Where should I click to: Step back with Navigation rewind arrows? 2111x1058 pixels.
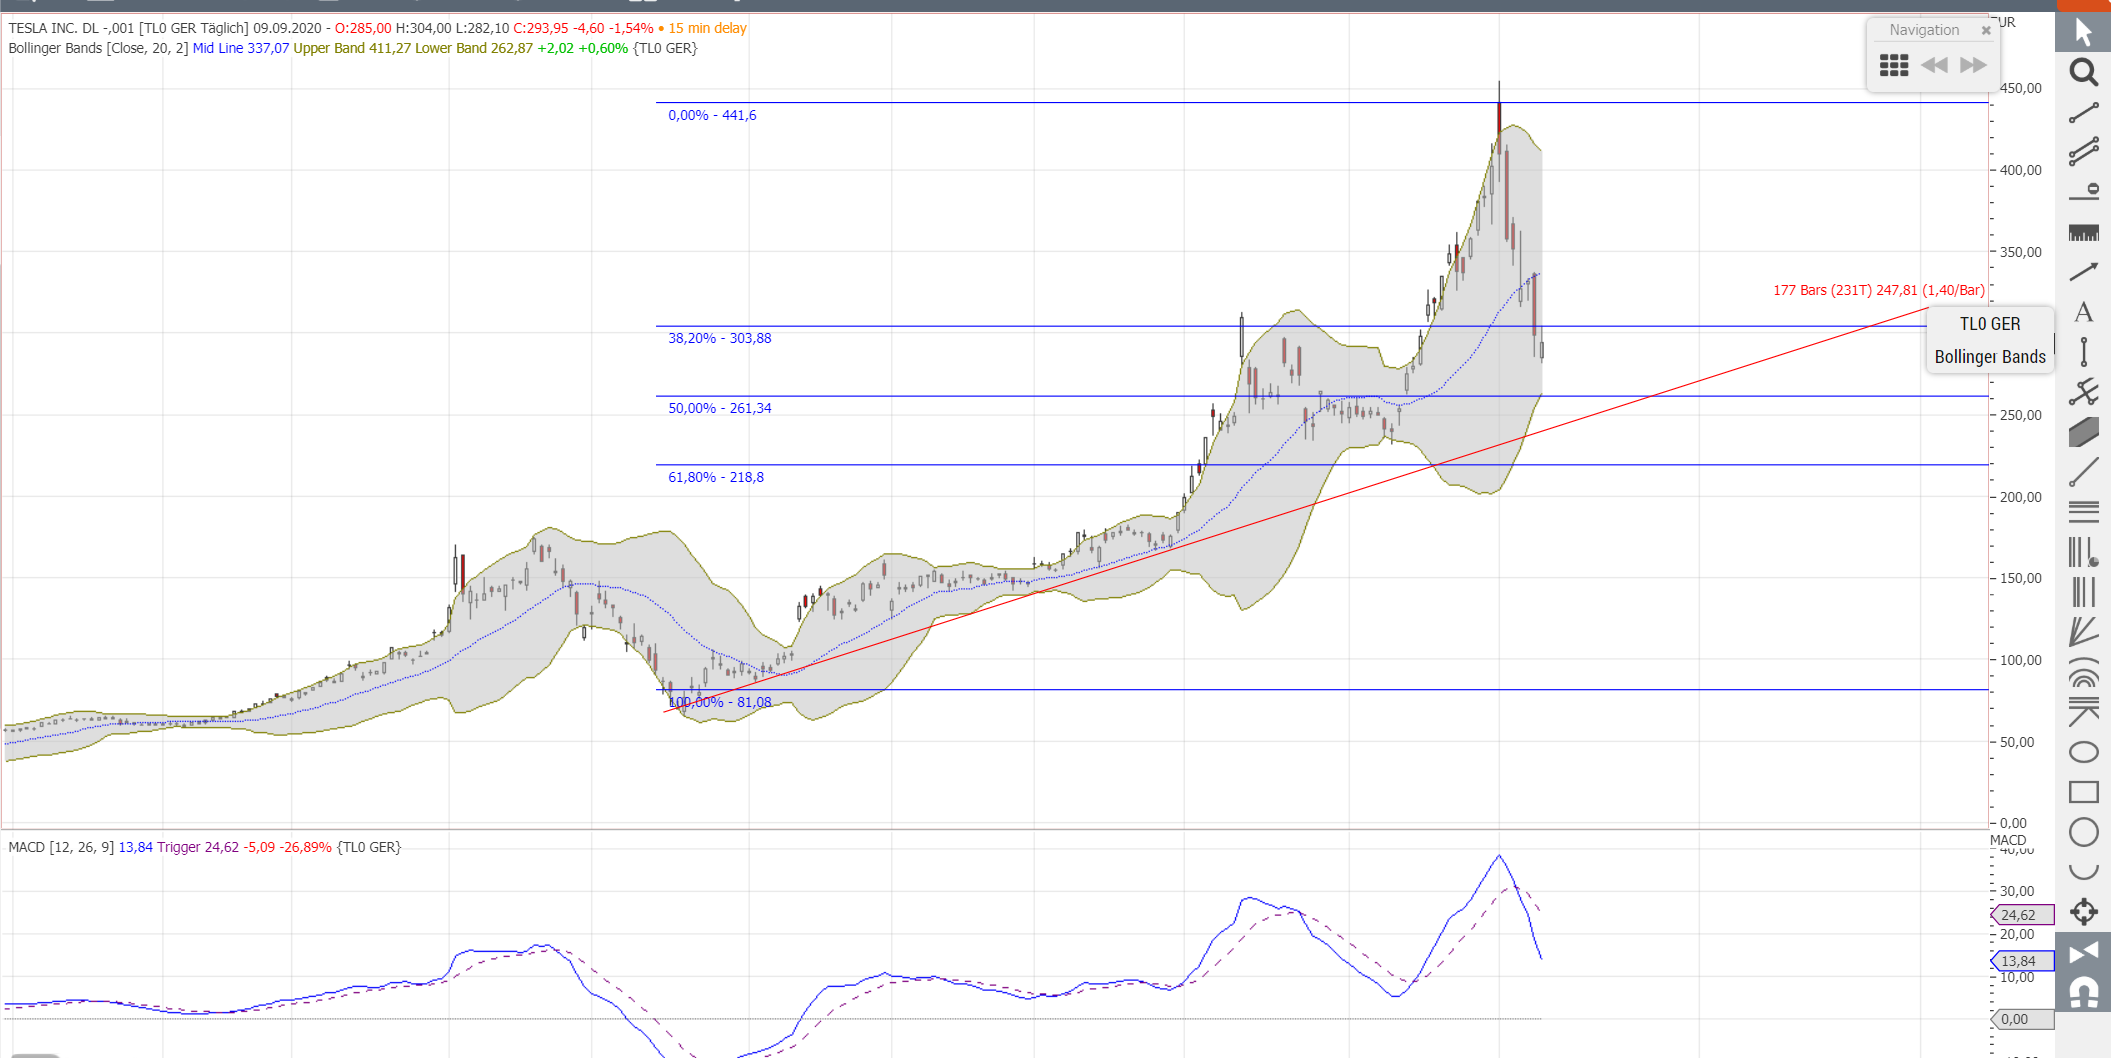click(x=1934, y=66)
